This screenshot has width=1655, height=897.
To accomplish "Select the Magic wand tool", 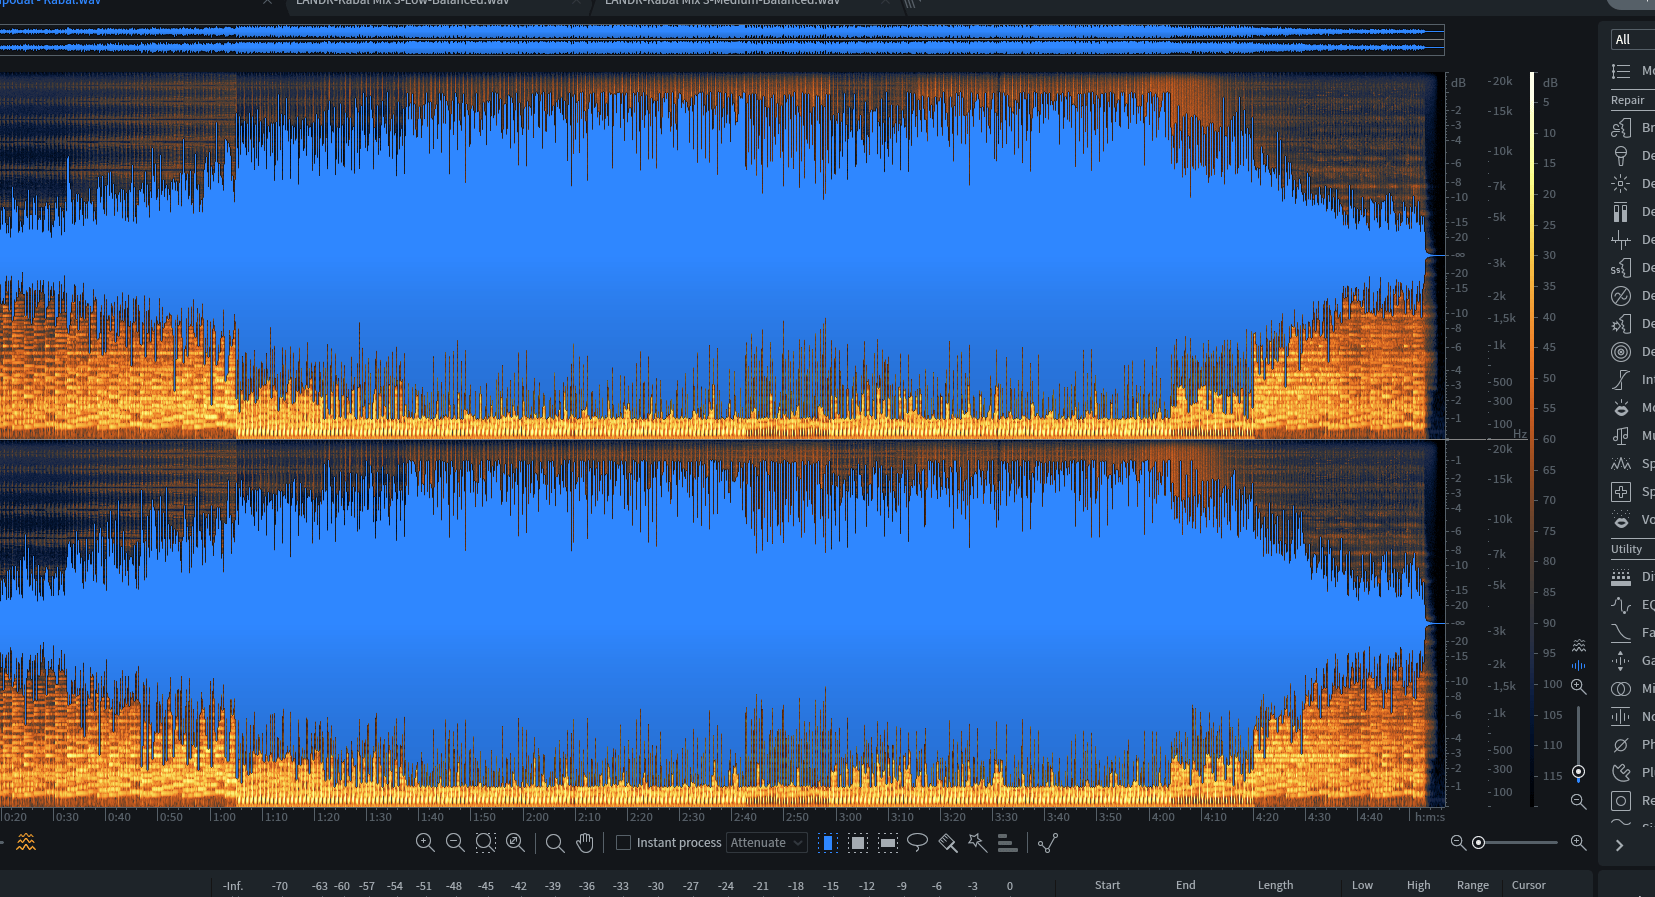I will [x=978, y=843].
